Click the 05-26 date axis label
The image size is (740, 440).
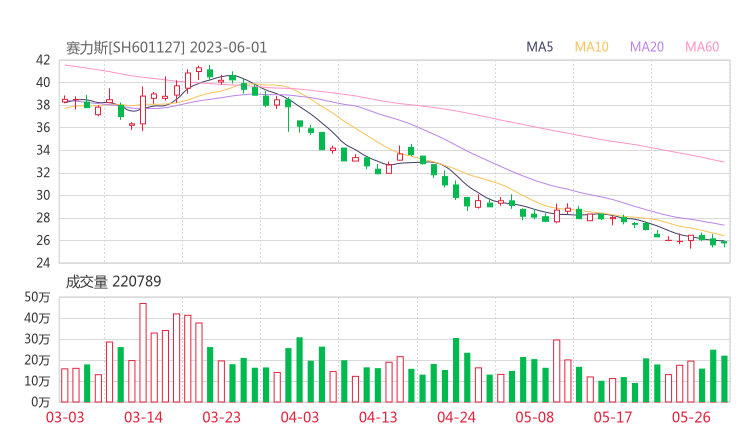[x=691, y=417]
